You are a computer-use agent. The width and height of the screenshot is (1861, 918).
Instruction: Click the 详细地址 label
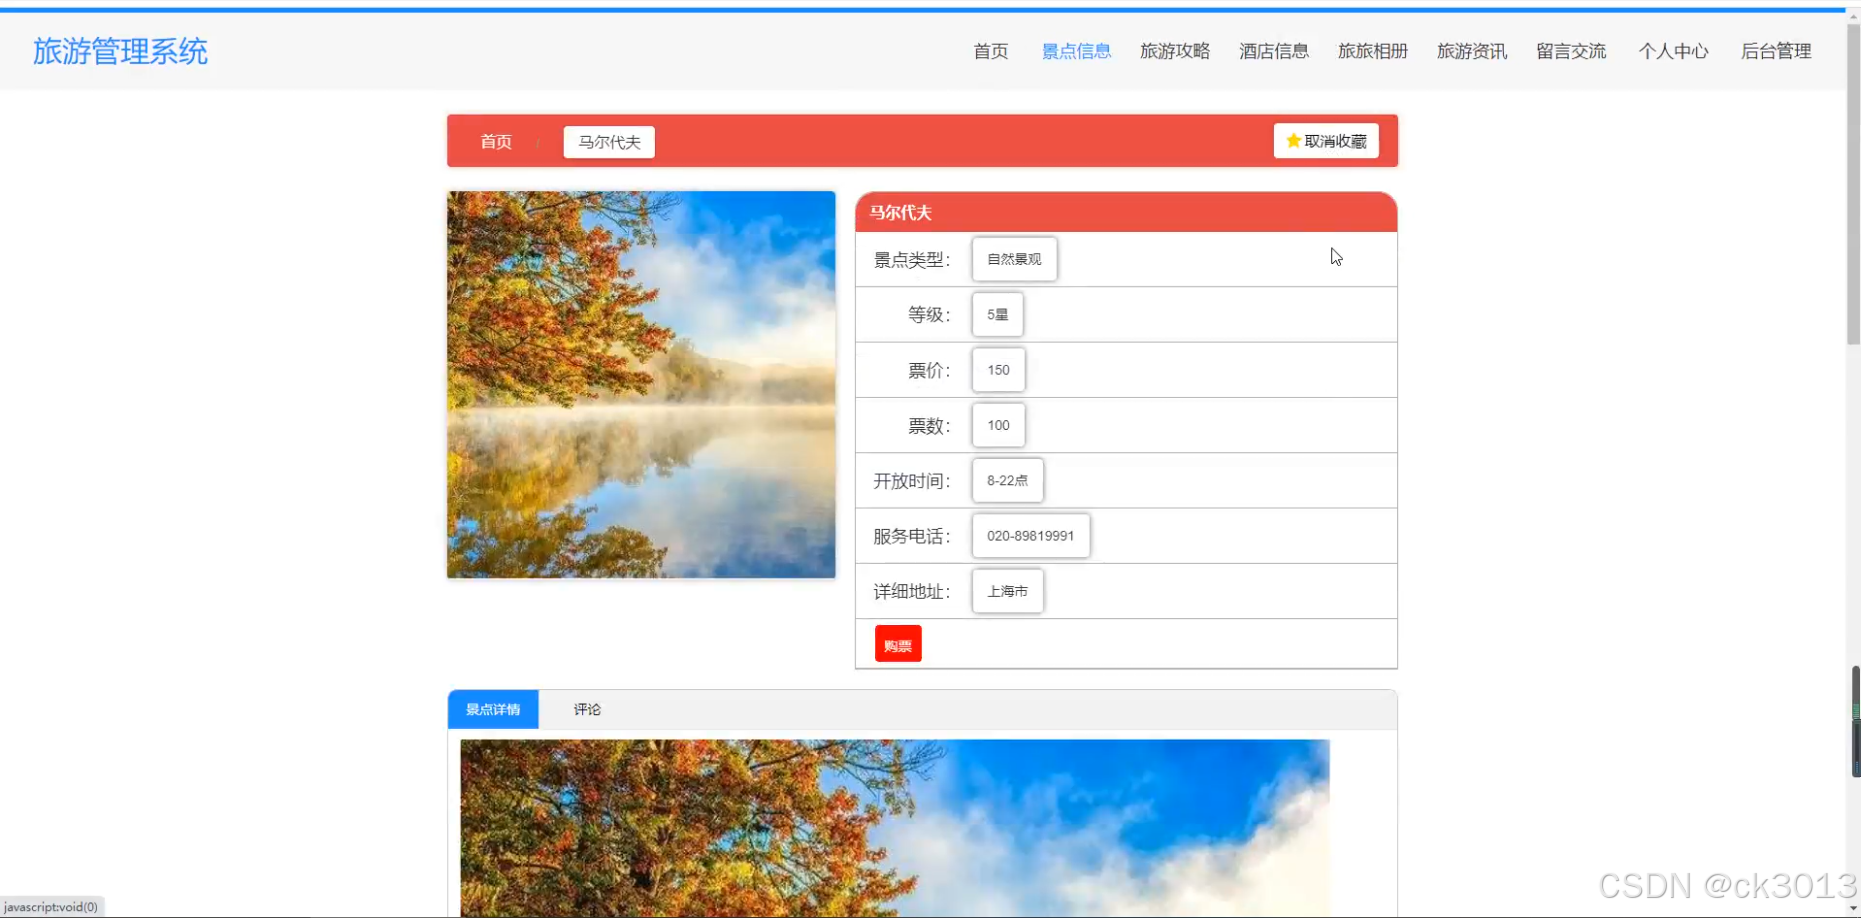click(911, 592)
